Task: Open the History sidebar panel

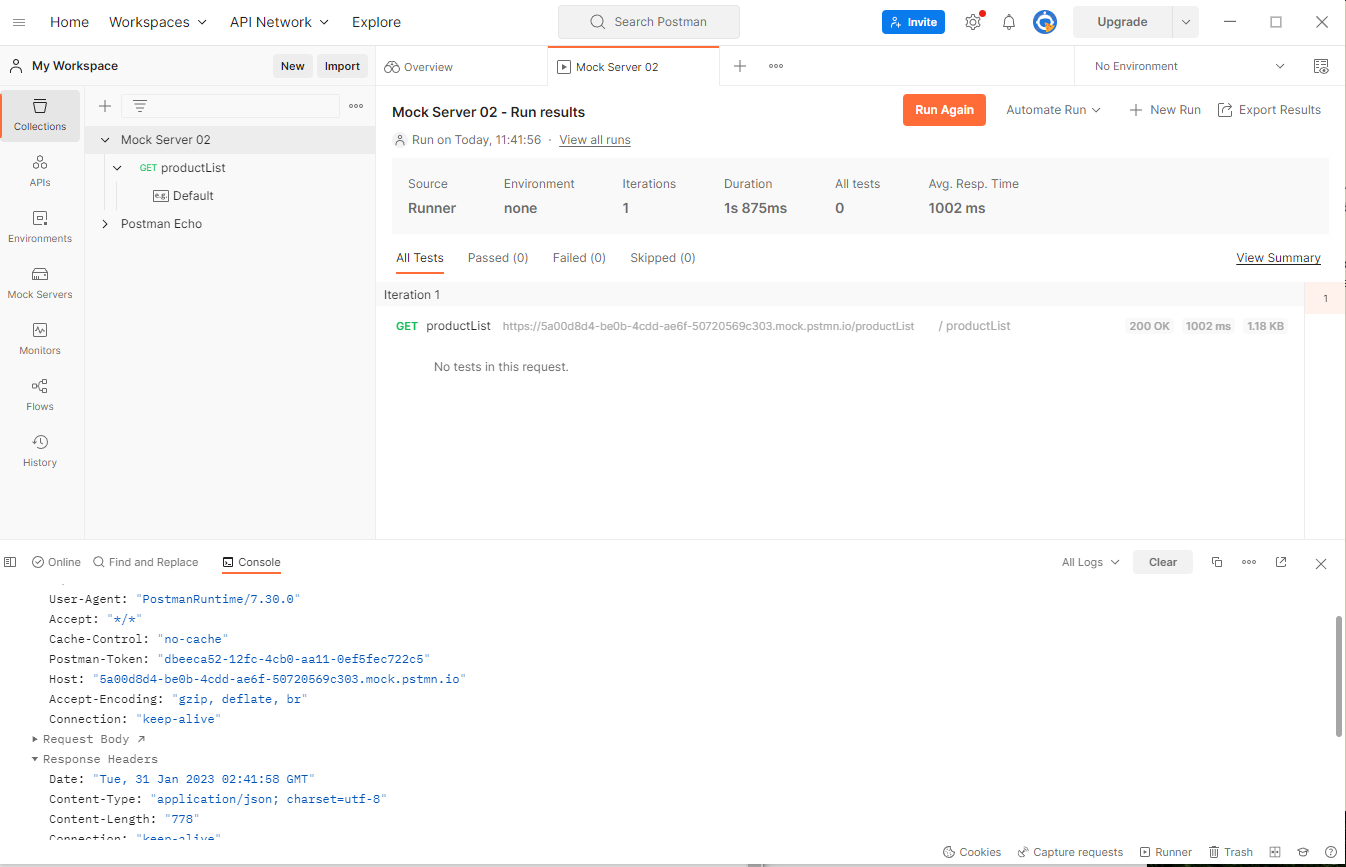Action: 40,452
